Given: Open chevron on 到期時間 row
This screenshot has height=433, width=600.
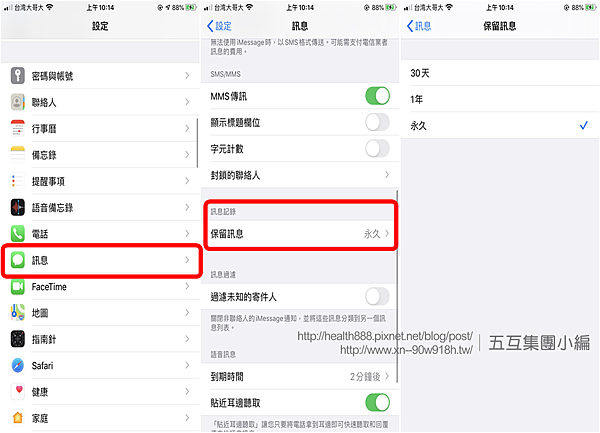Looking at the screenshot, I should 387,376.
